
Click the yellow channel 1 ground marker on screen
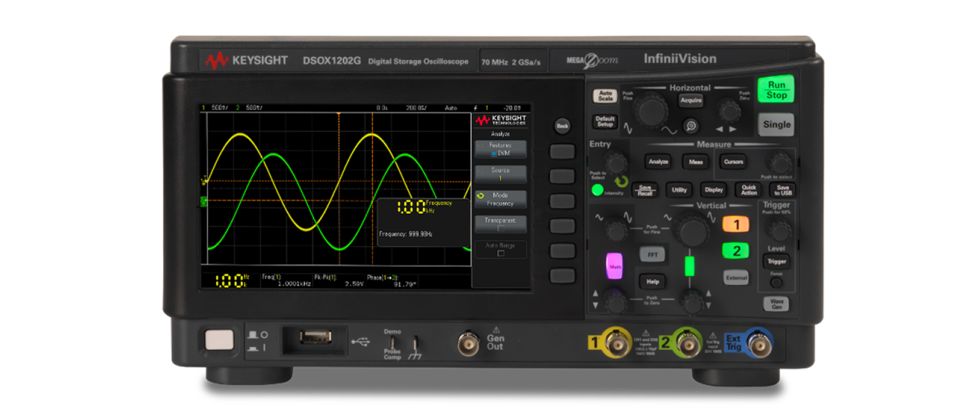click(204, 181)
